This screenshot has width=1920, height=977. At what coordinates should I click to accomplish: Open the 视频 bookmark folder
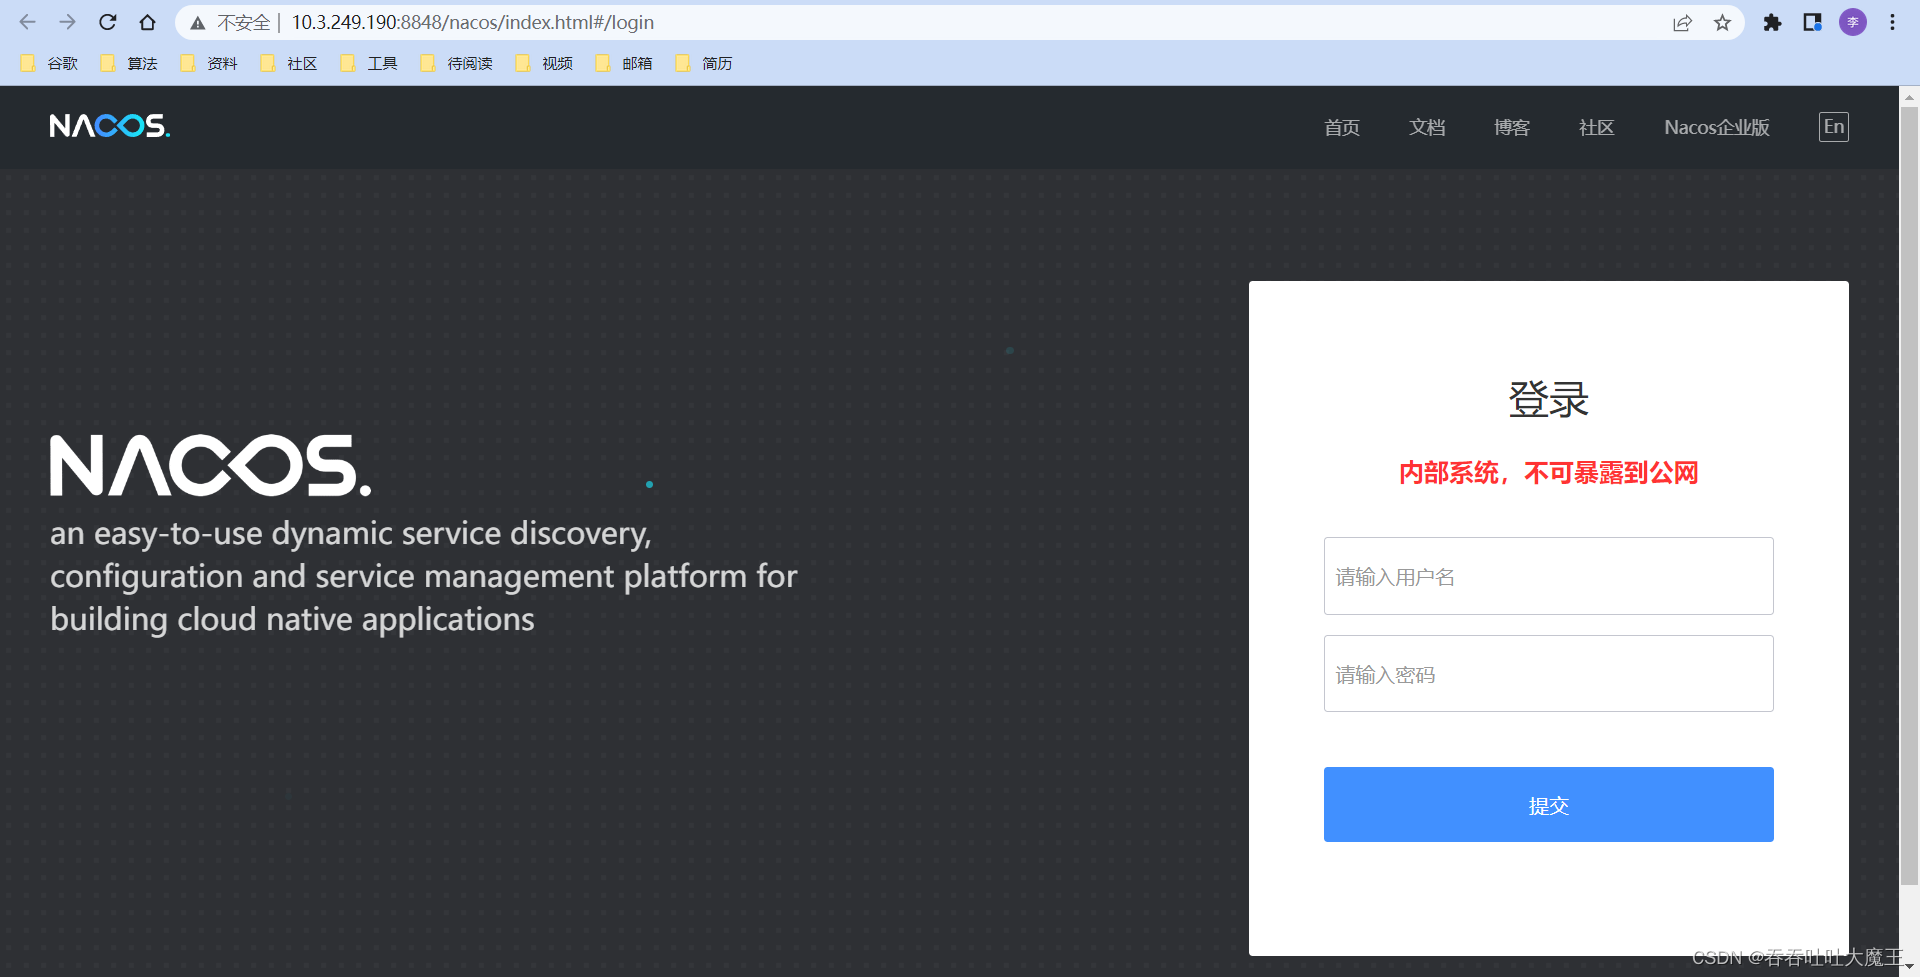coord(544,63)
